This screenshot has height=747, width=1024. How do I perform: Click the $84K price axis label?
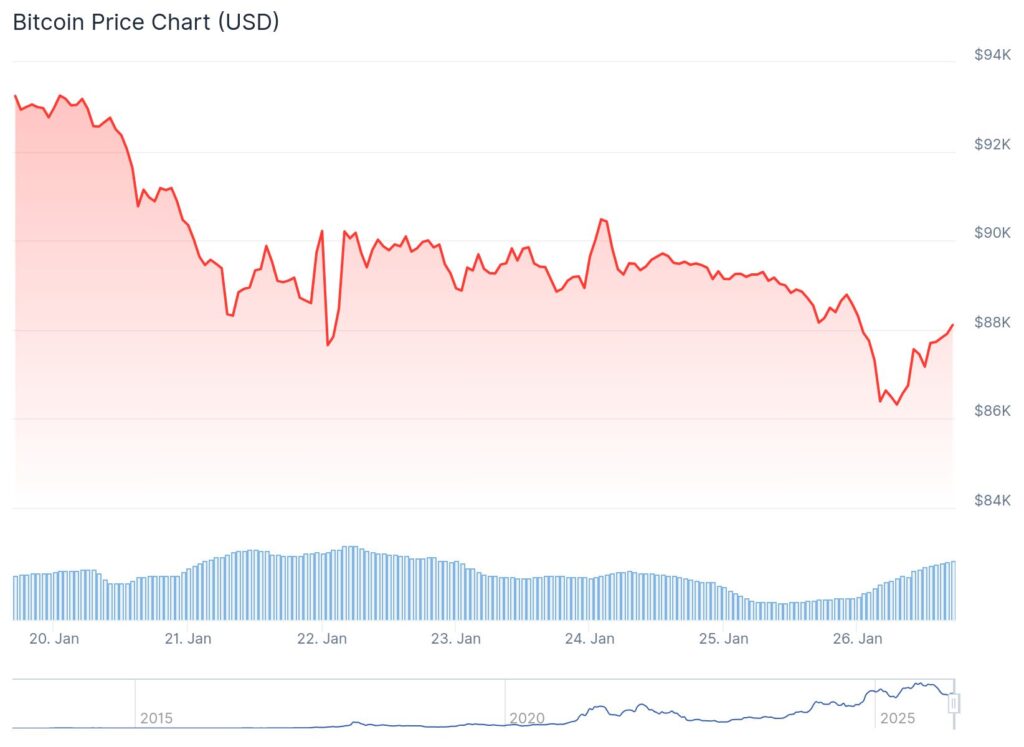tap(993, 500)
